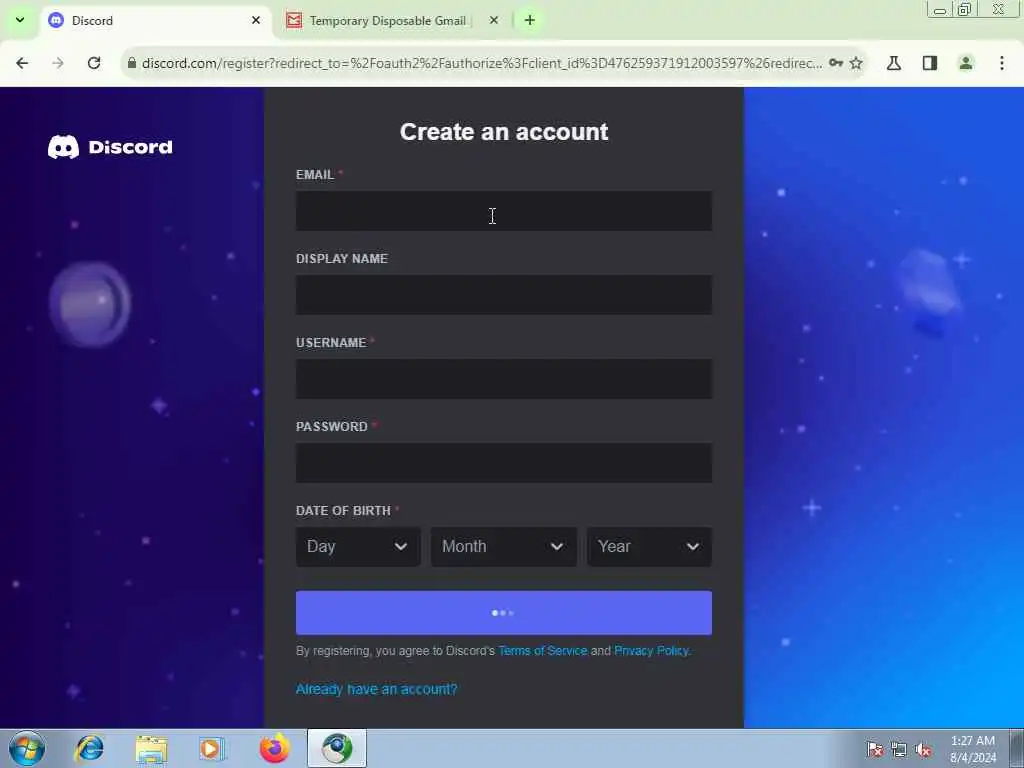Image resolution: width=1024 pixels, height=768 pixels.
Task: Open the tab search dropdown arrow
Action: coord(20,20)
